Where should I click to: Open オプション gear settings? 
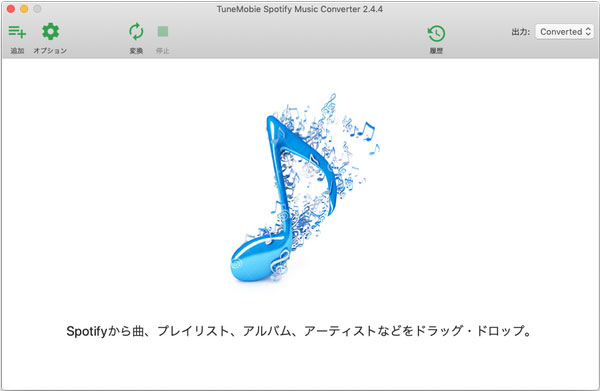tap(50, 31)
